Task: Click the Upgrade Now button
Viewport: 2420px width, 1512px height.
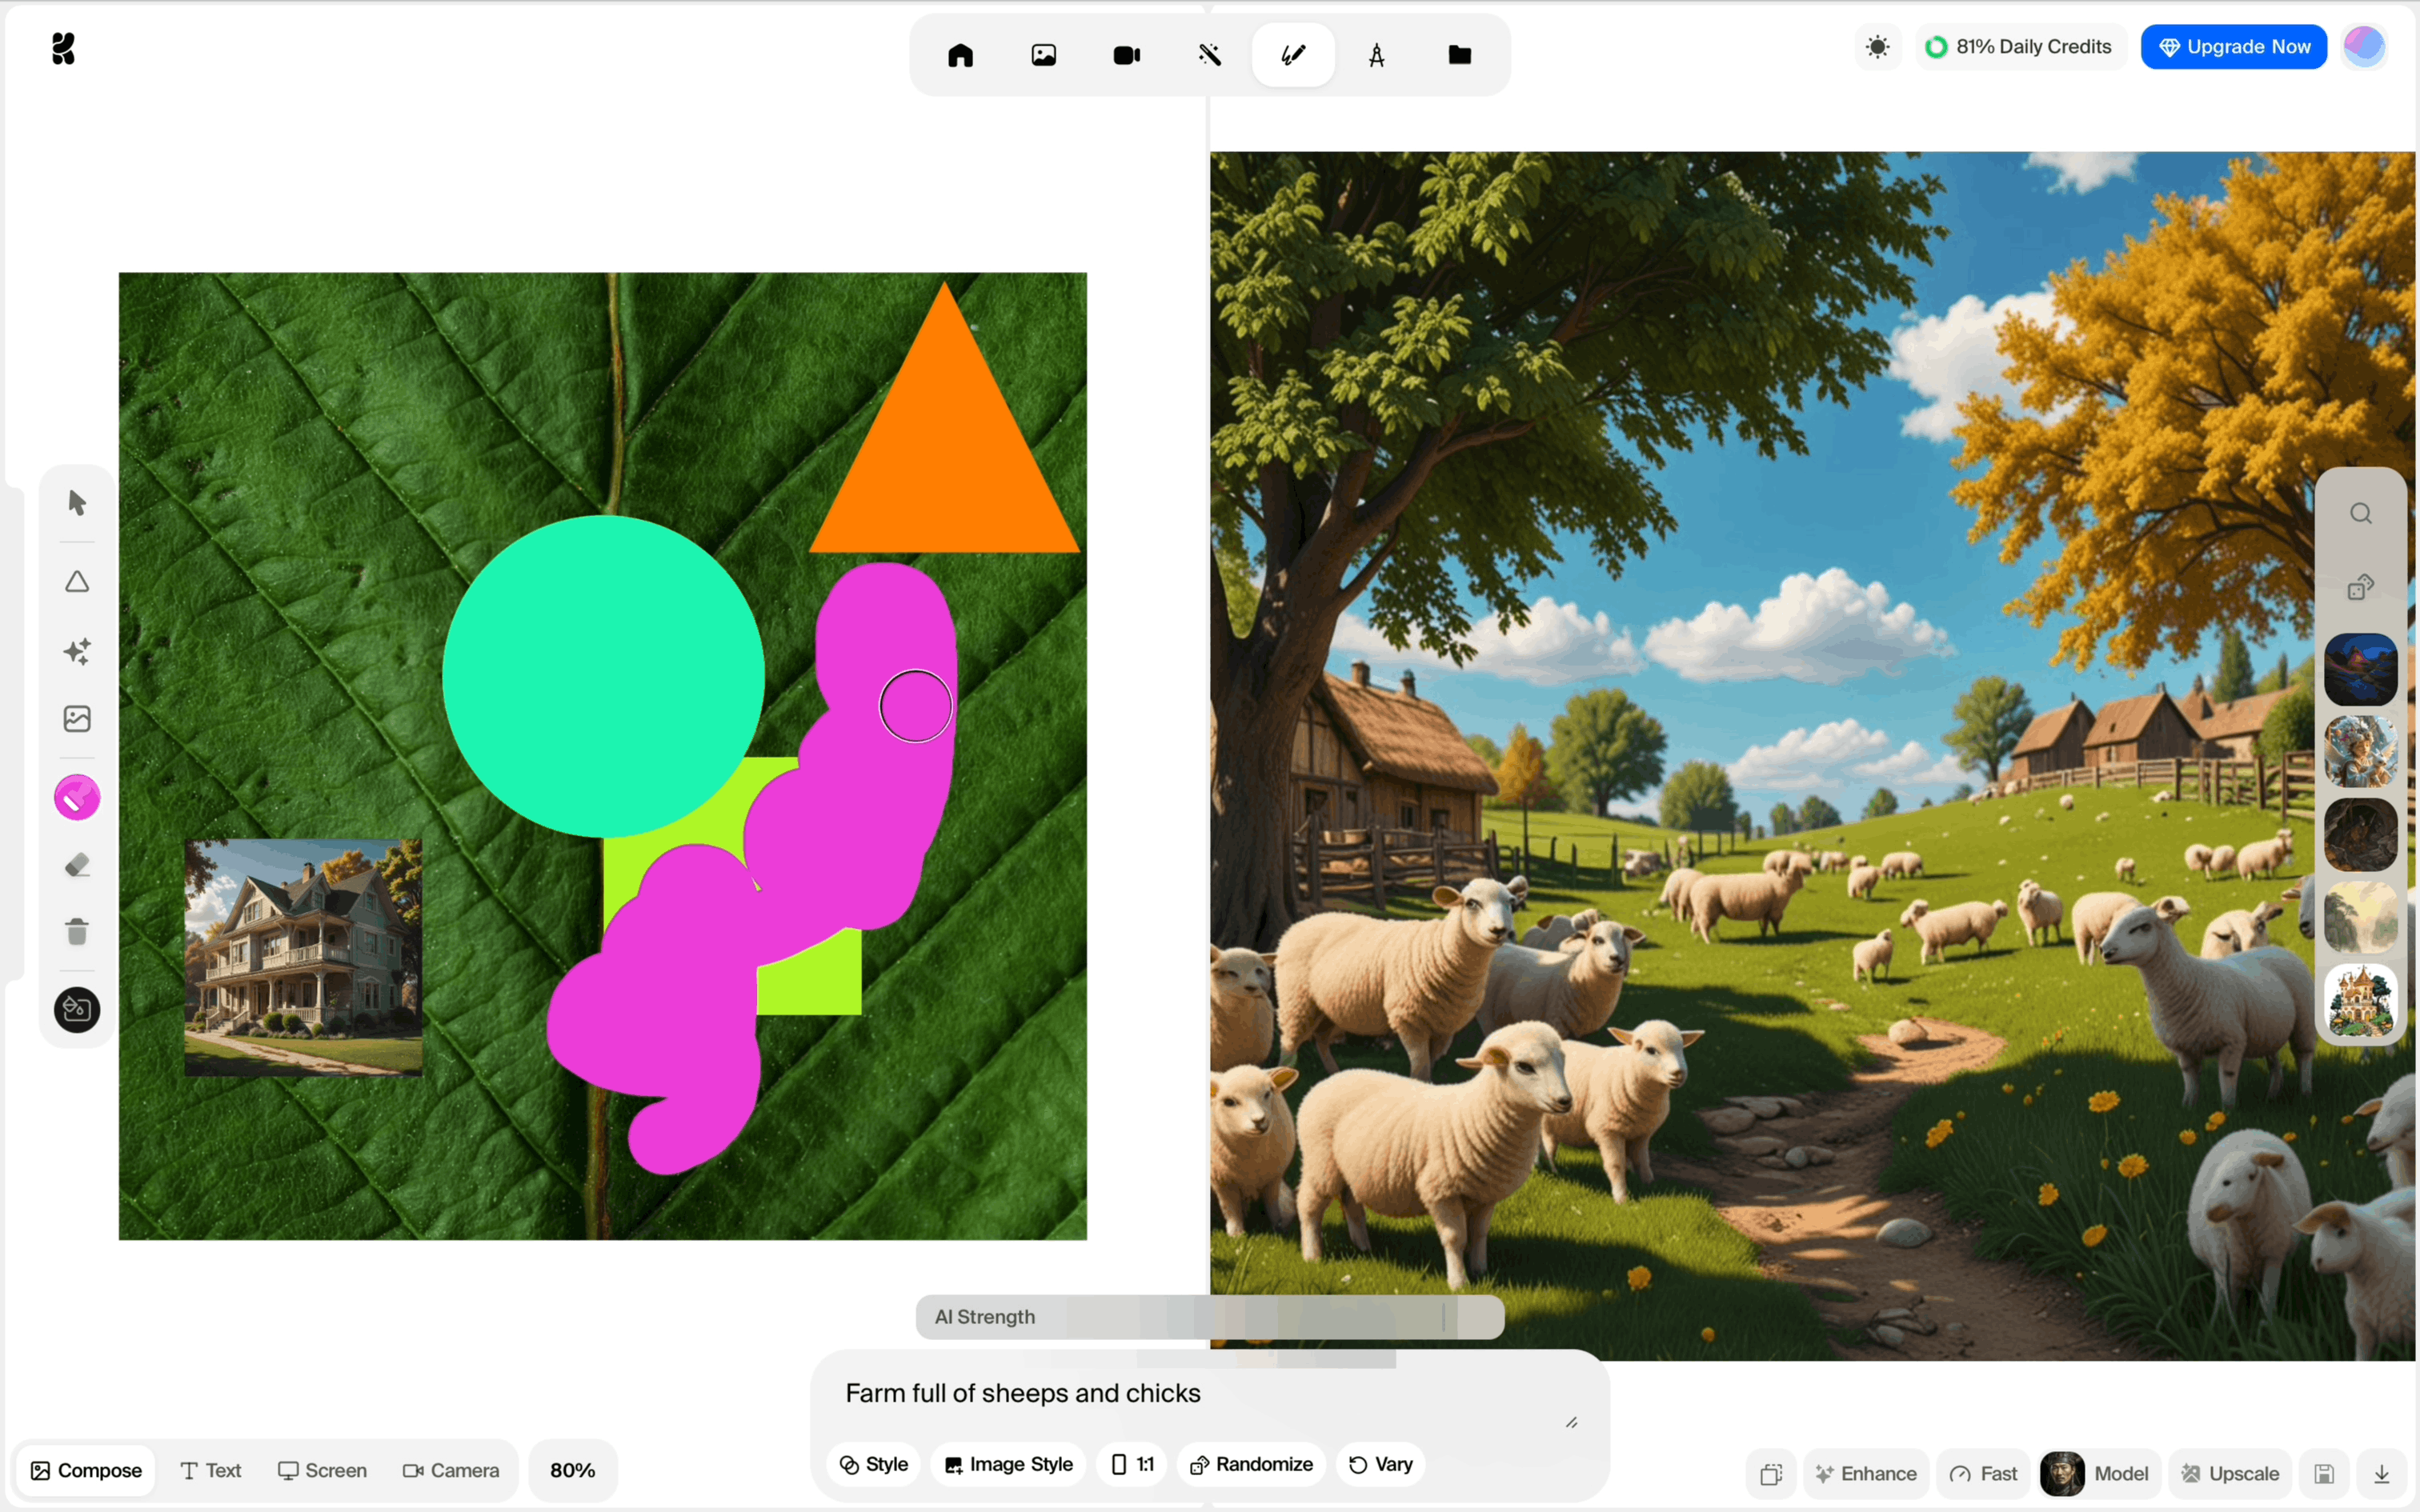Action: coord(2233,47)
